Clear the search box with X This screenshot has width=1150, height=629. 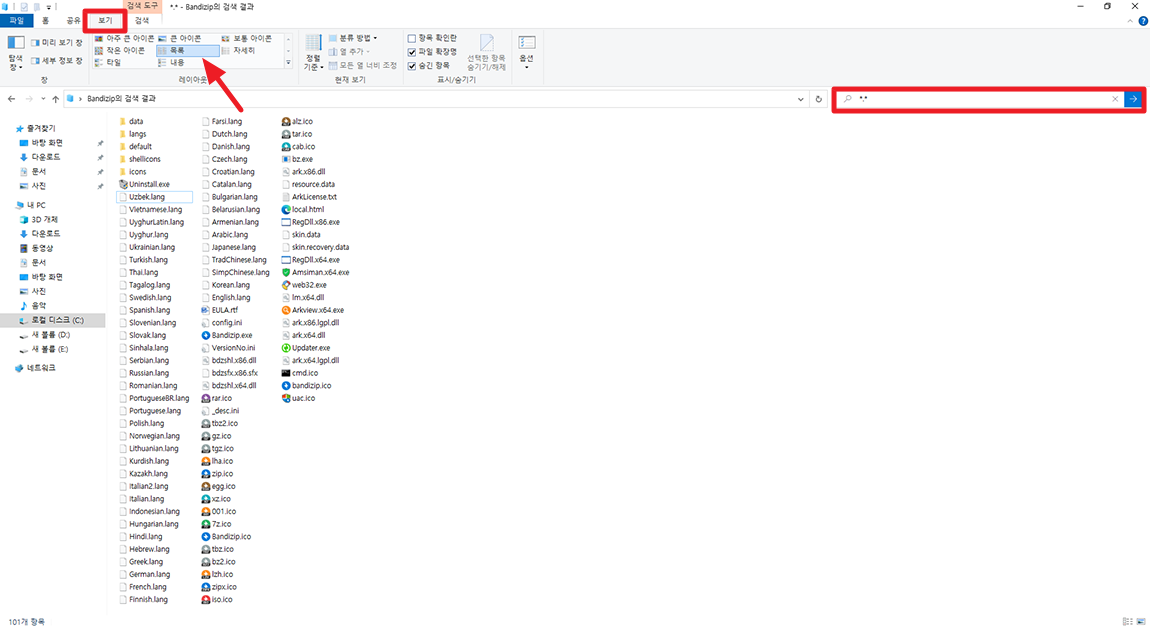tap(1115, 98)
